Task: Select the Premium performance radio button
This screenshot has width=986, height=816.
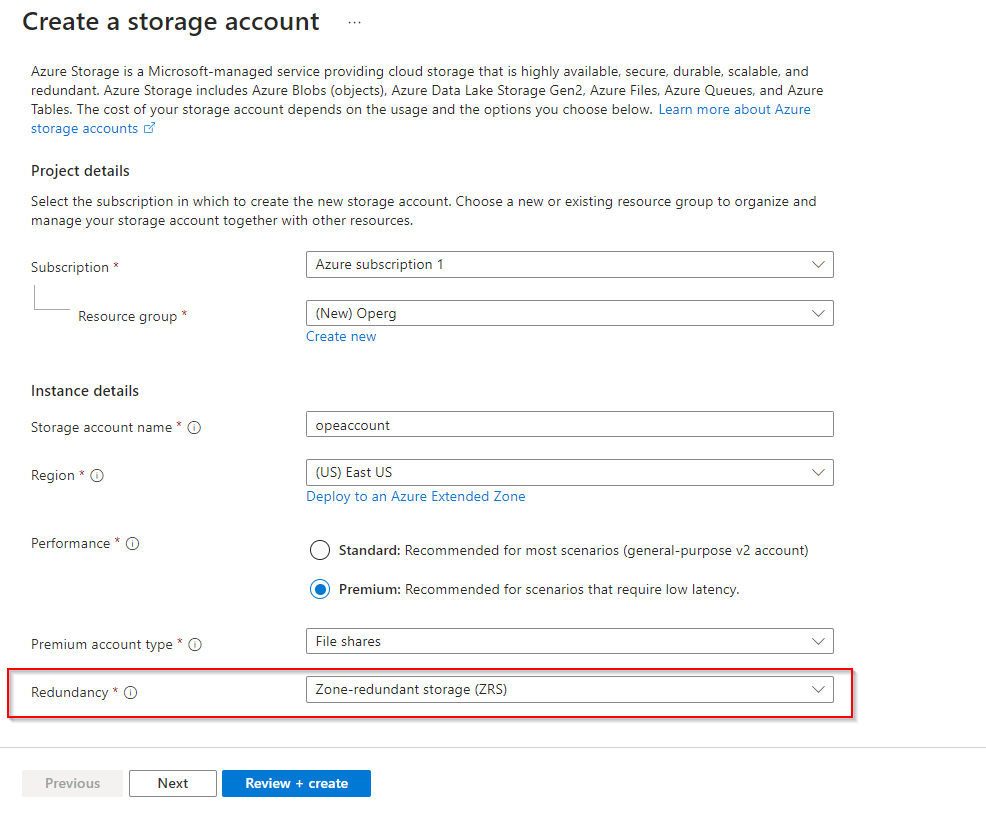Action: 320,589
